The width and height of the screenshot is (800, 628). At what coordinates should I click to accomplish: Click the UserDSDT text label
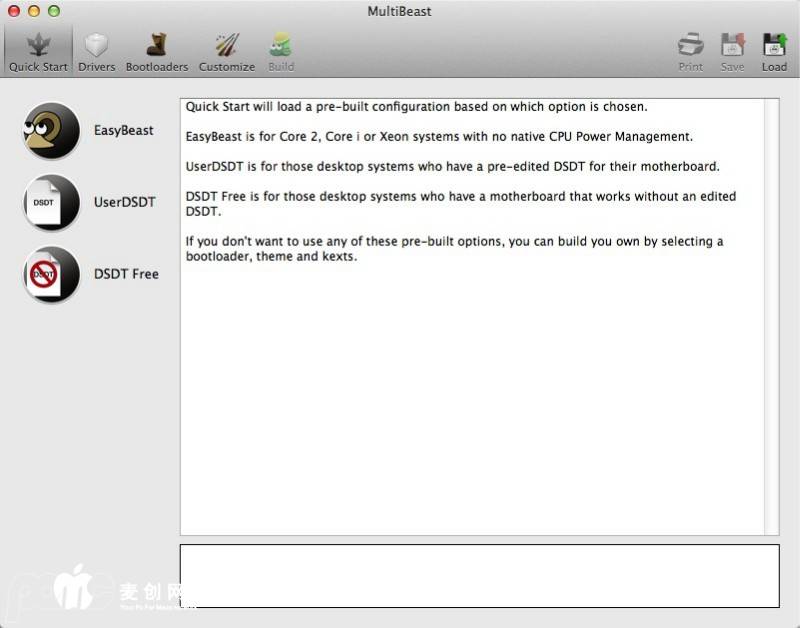[x=125, y=203]
